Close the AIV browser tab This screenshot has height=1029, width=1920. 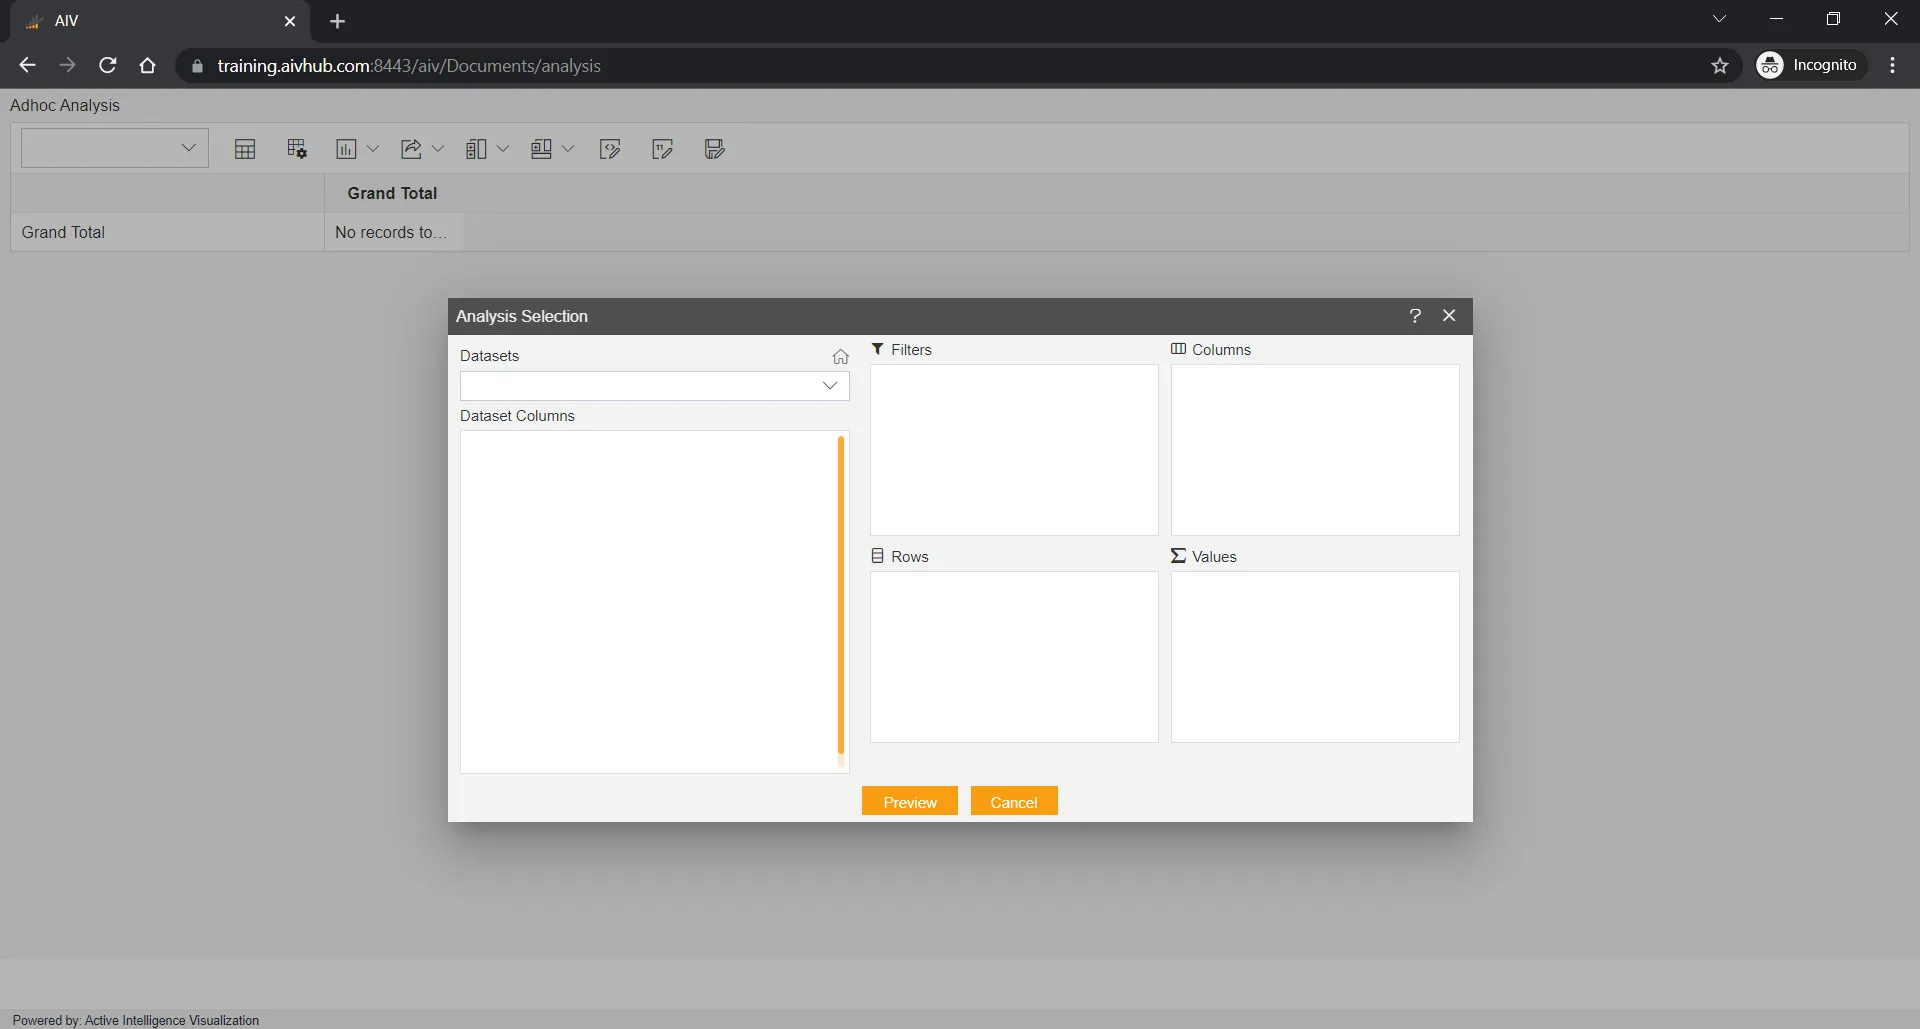tap(290, 21)
